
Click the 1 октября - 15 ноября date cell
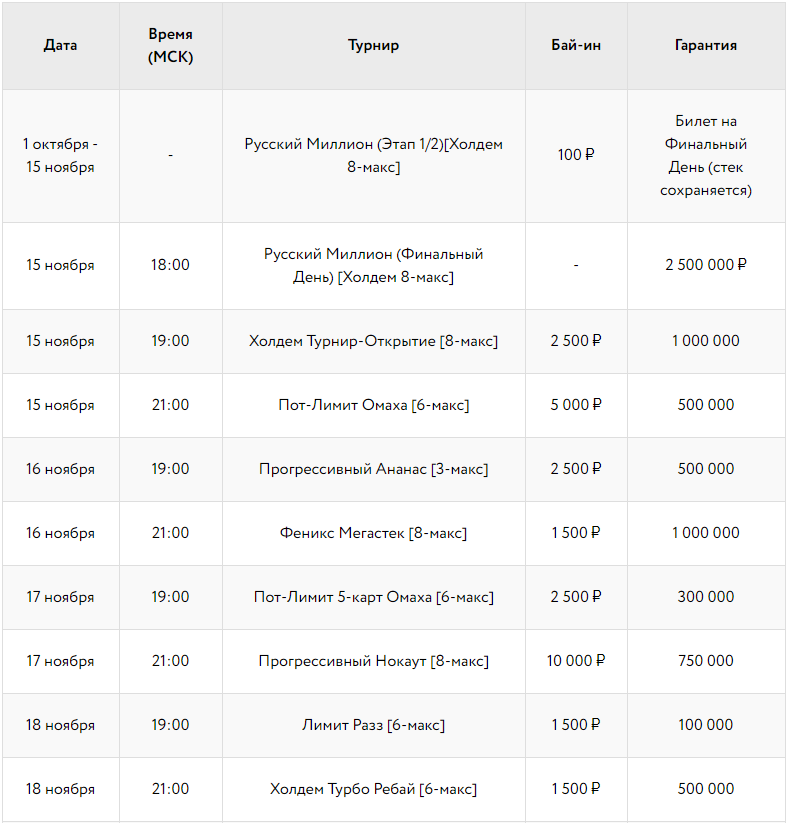coord(60,155)
